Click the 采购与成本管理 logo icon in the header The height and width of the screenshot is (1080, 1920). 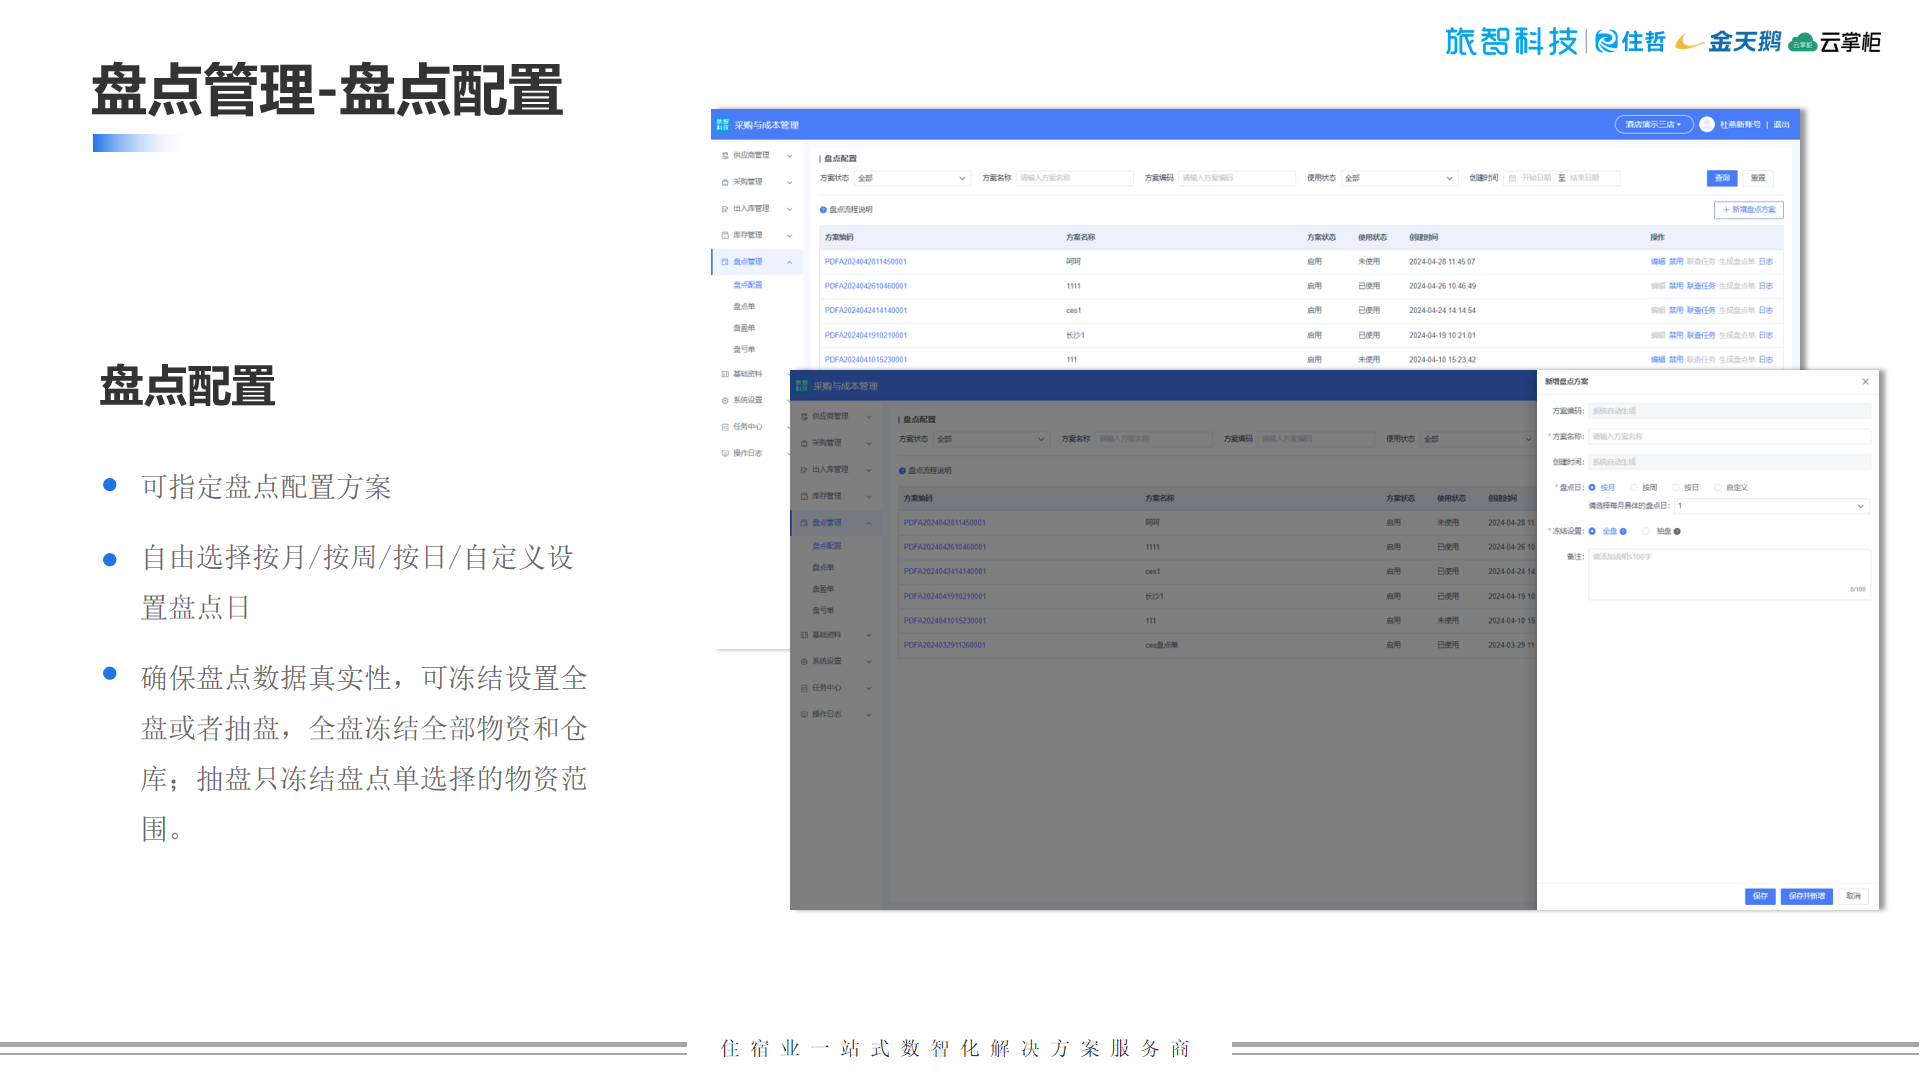[722, 125]
